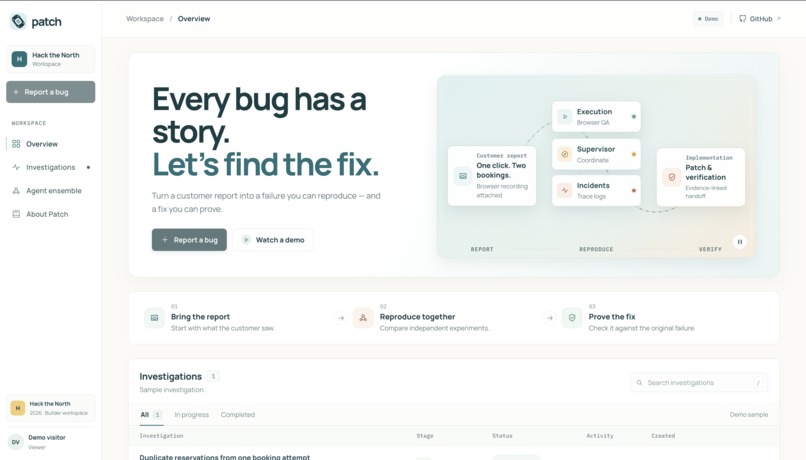The width and height of the screenshot is (806, 460).
Task: Click arrow after Bring the report step
Action: tap(341, 318)
